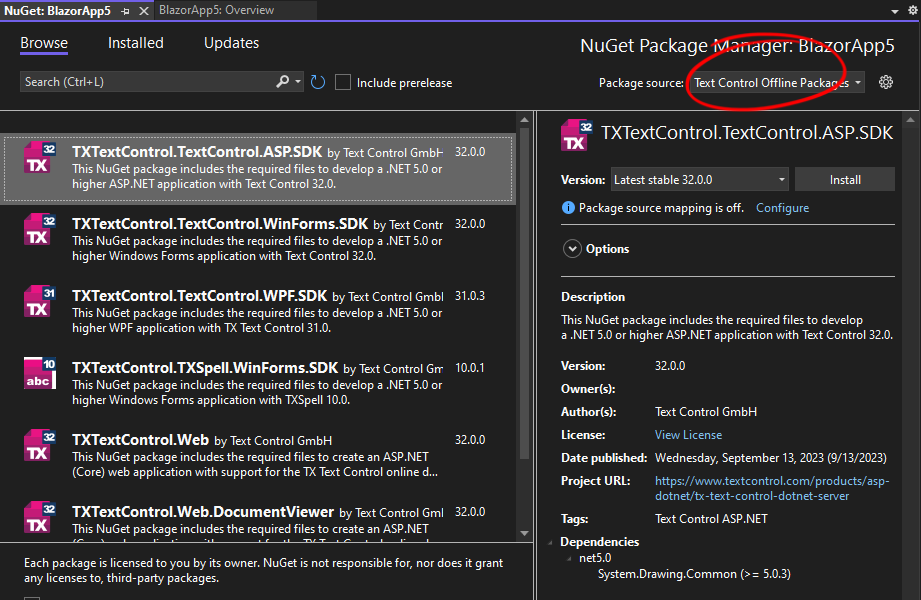The image size is (921, 600).
Task: Toggle Include prerelease checkbox
Action: point(343,82)
